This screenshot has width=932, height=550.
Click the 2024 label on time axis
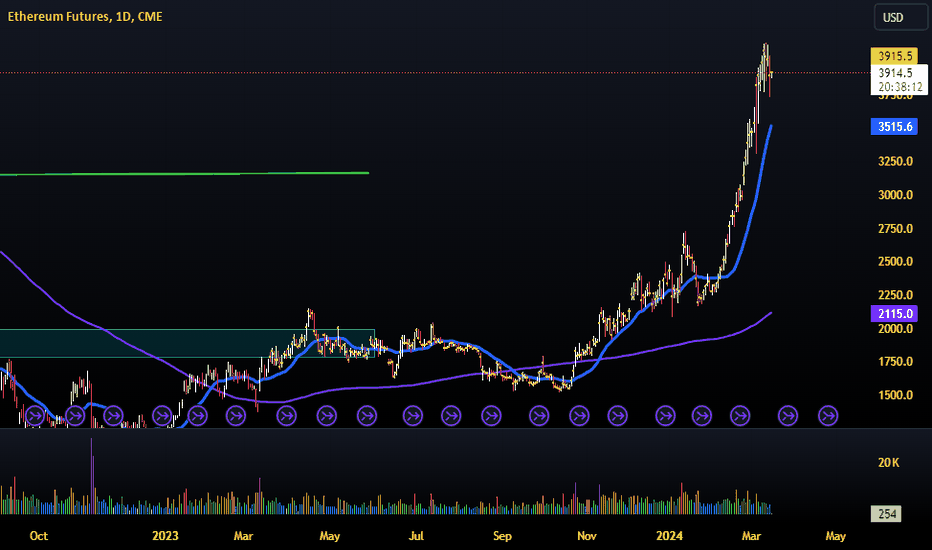coord(669,536)
